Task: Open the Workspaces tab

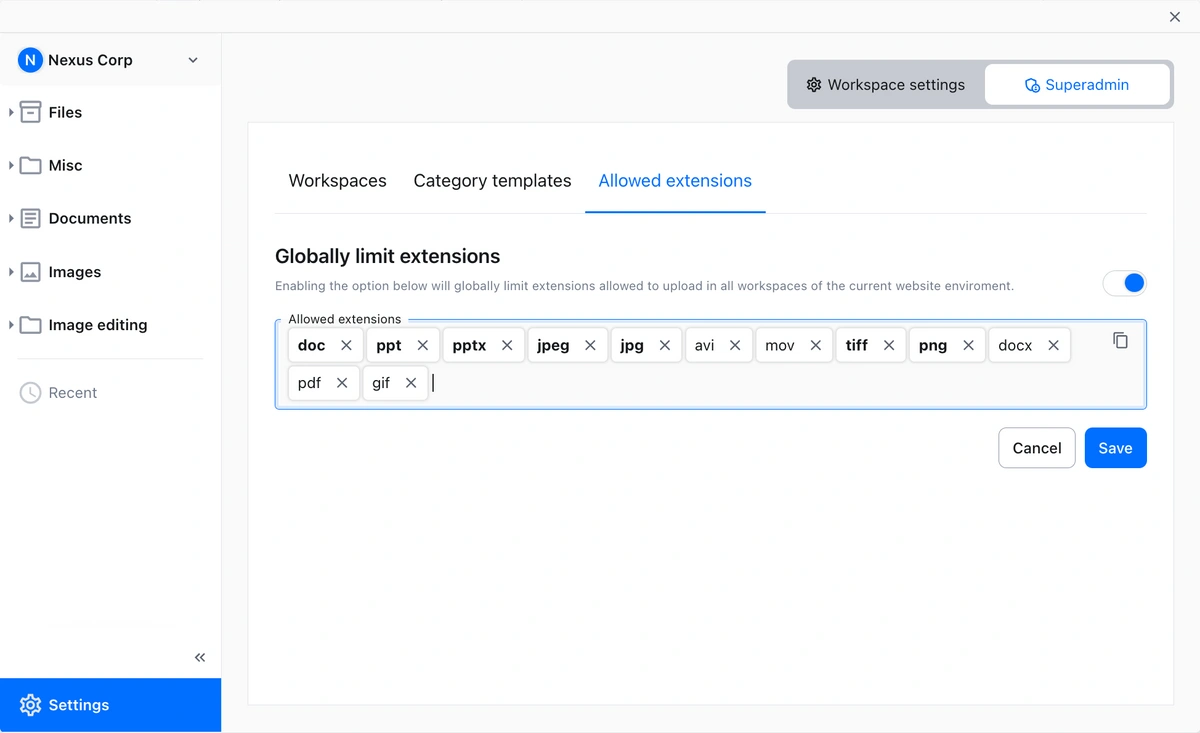Action: coord(337,181)
